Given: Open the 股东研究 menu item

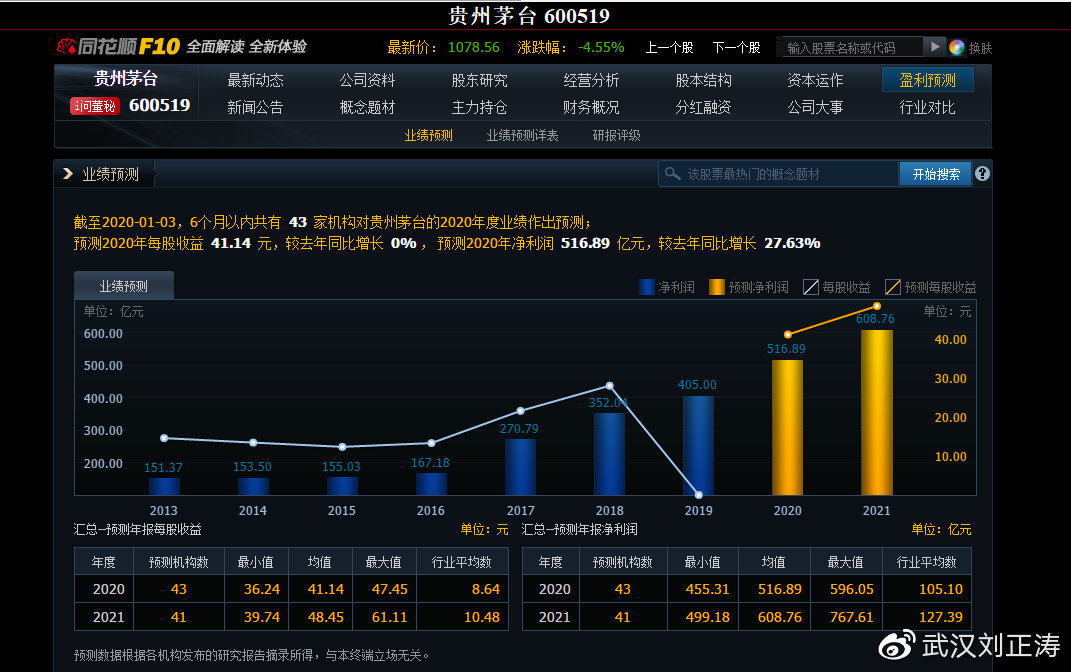Looking at the screenshot, I should [x=479, y=80].
